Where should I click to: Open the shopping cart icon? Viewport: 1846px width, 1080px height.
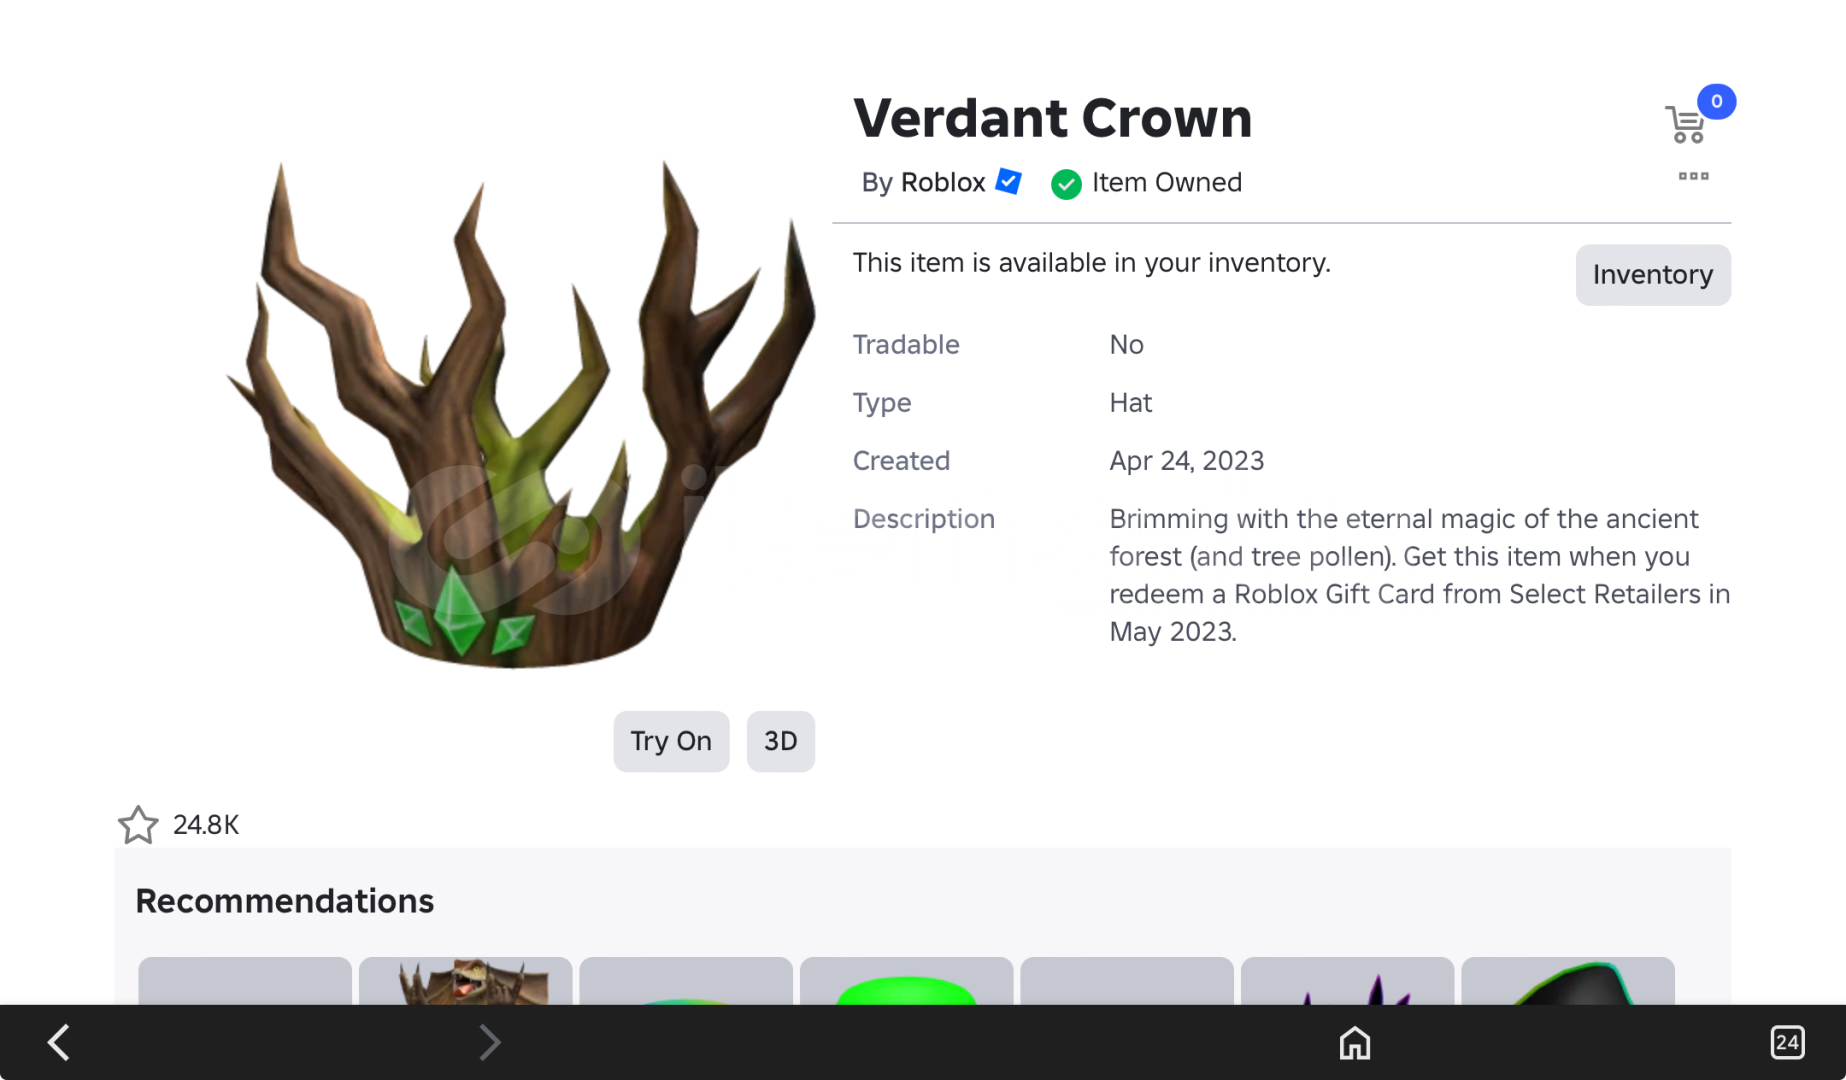click(x=1686, y=125)
